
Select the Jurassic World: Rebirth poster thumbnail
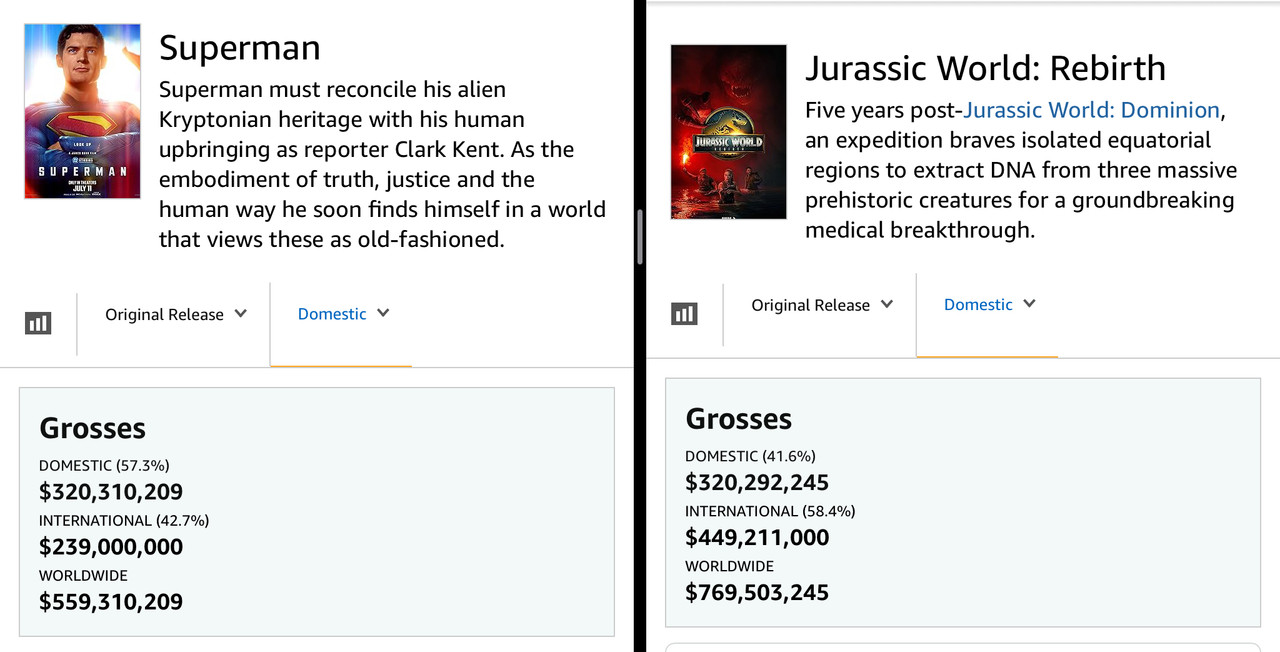coord(728,131)
